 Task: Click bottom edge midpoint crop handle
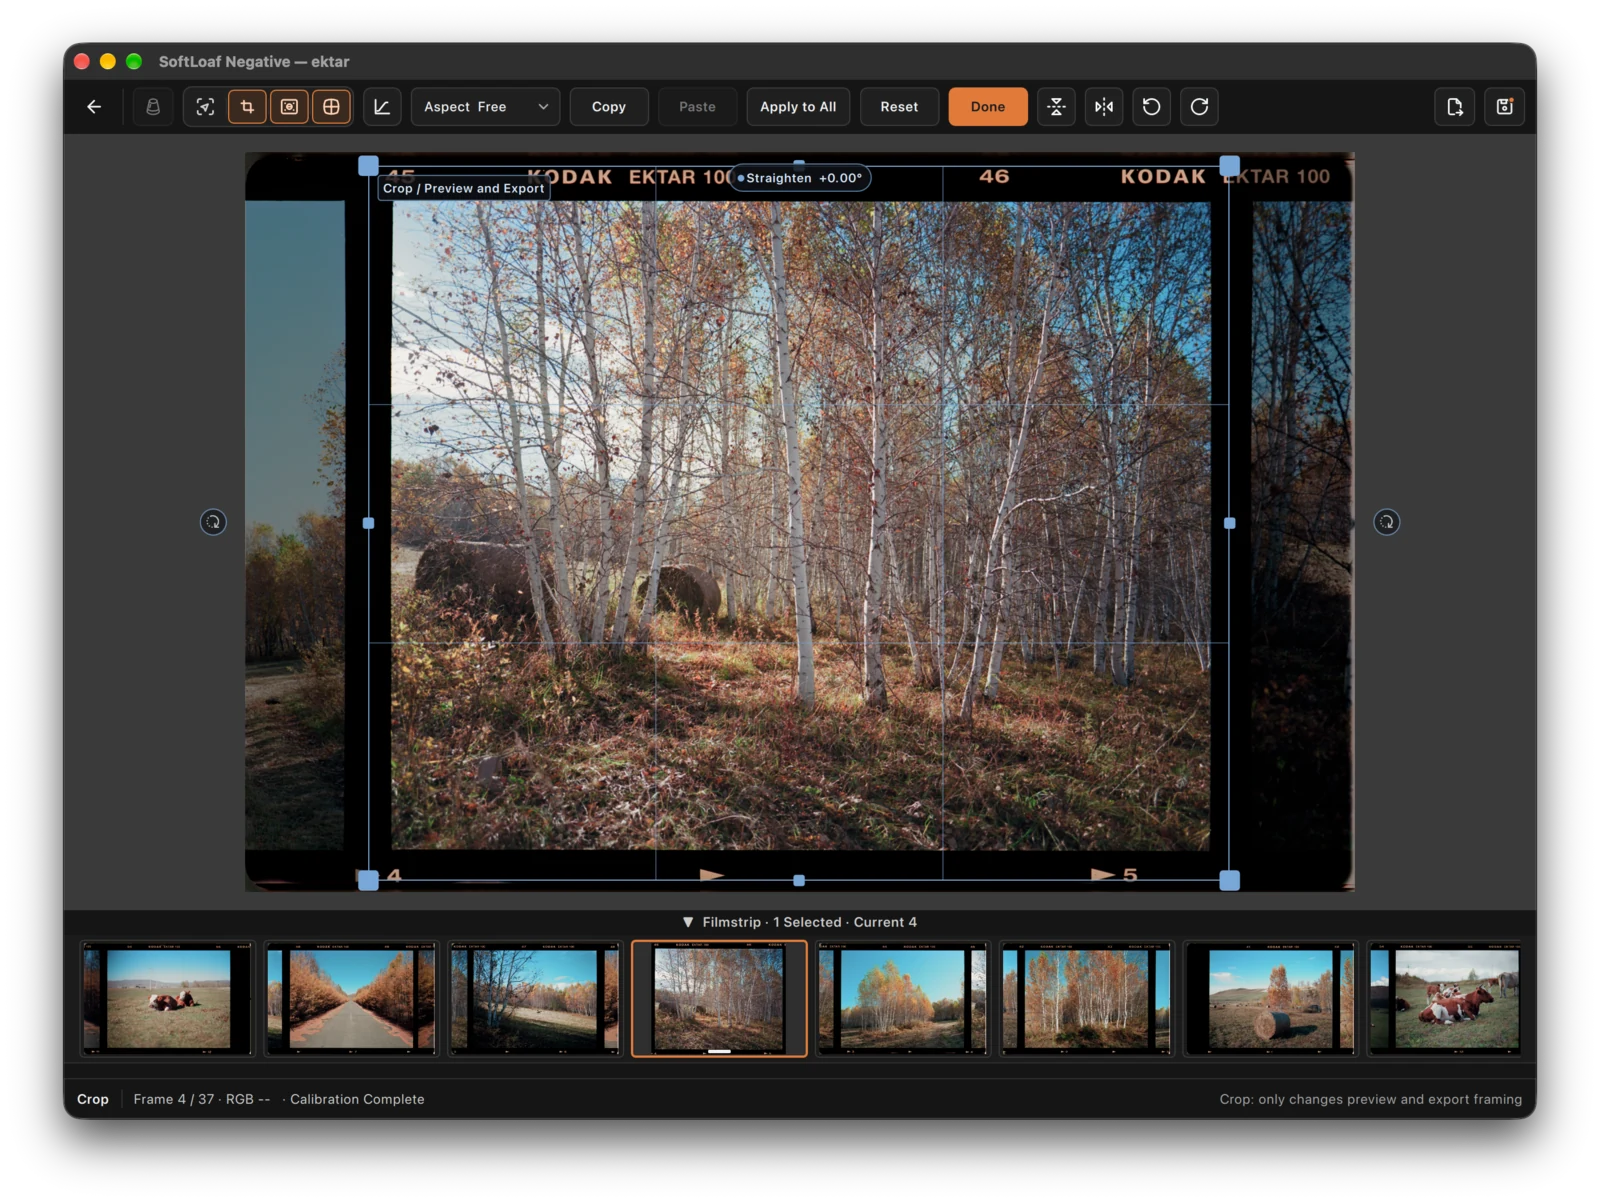pyautogui.click(x=799, y=880)
